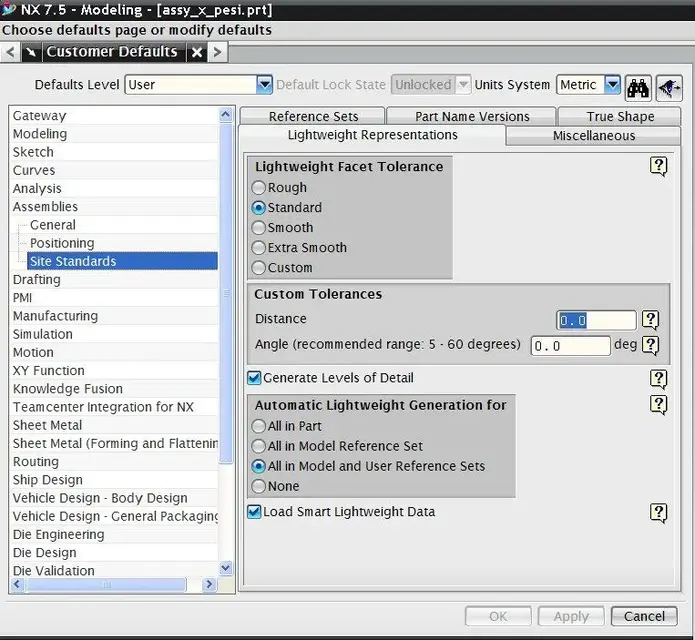The width and height of the screenshot is (695, 640).
Task: Choose None for automatic lightweight generation
Action: (258, 486)
